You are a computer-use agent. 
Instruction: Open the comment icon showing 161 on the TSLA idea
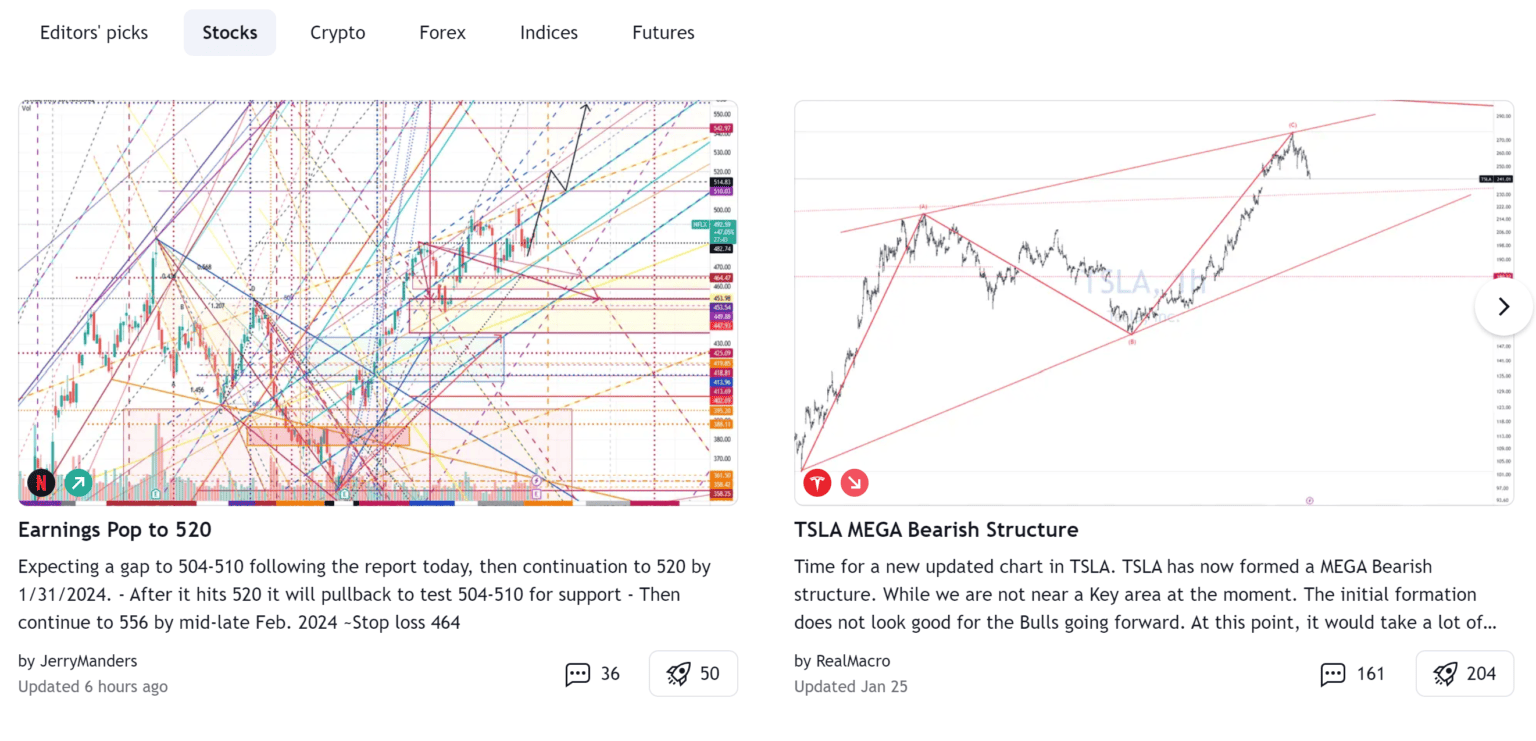coord(1333,673)
